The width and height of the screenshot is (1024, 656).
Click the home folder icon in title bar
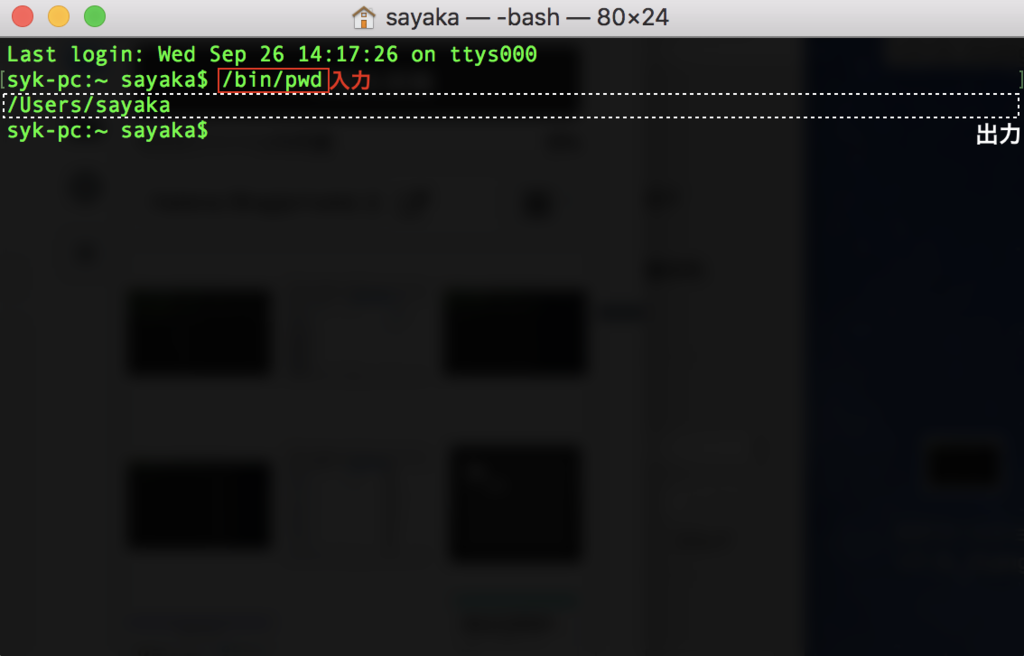click(364, 17)
